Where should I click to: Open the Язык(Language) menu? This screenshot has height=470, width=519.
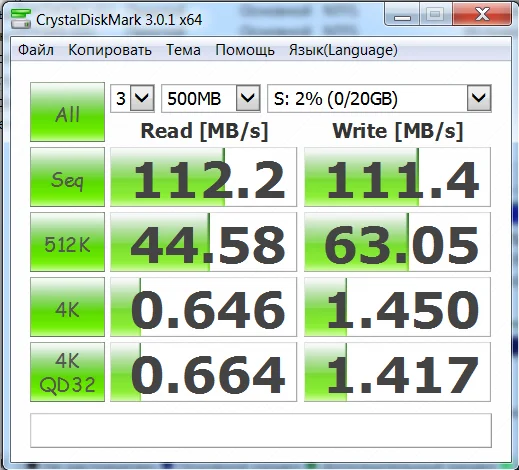pos(343,50)
